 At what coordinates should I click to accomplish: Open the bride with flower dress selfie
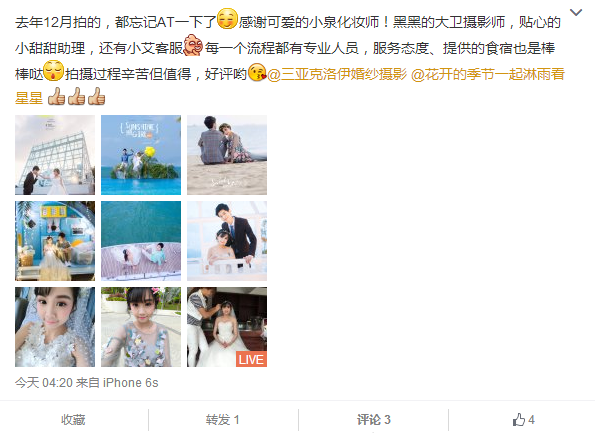click(141, 327)
